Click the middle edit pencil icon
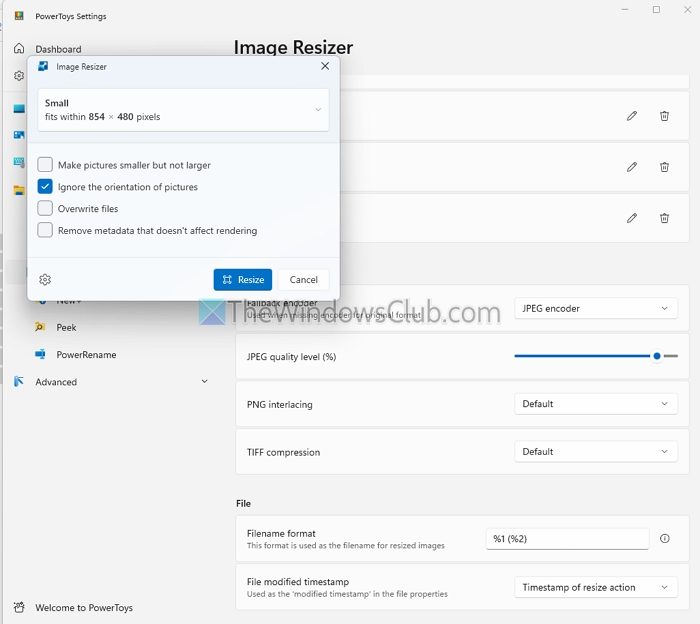The image size is (700, 624). pos(632,167)
